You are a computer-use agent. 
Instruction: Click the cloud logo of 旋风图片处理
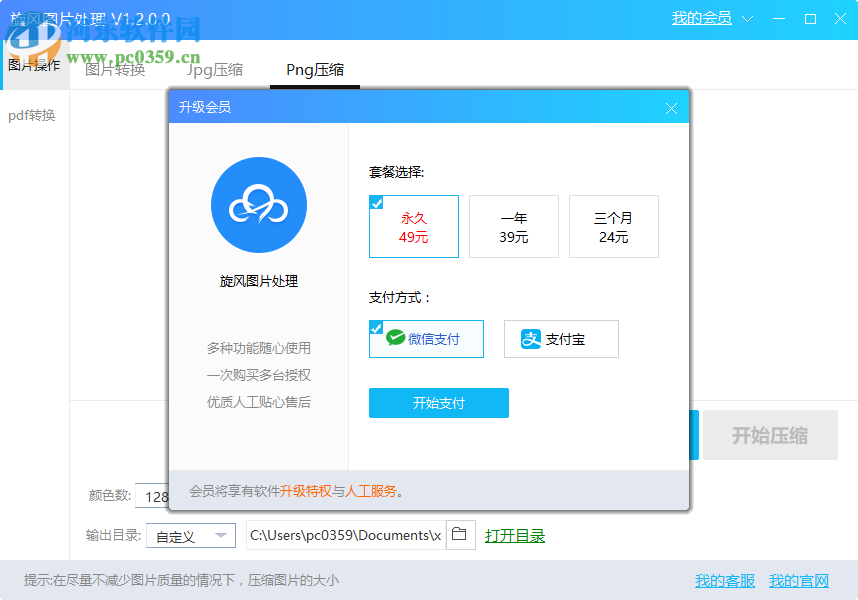[258, 205]
